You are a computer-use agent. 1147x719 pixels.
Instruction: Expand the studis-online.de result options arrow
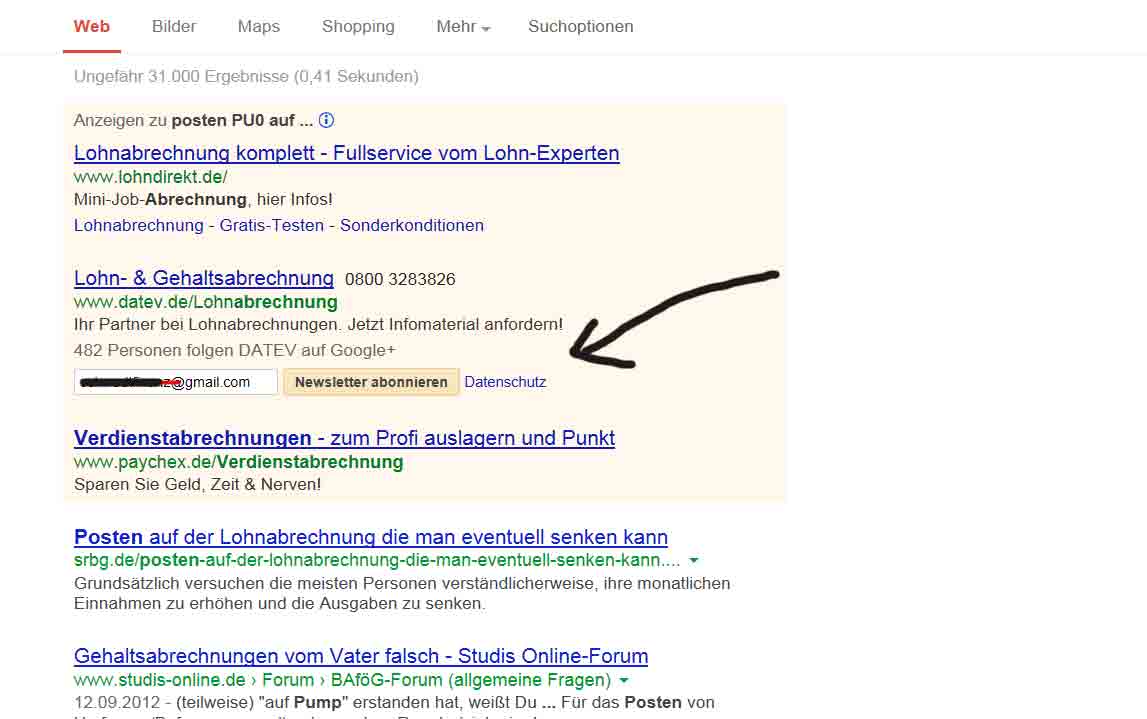coord(624,680)
